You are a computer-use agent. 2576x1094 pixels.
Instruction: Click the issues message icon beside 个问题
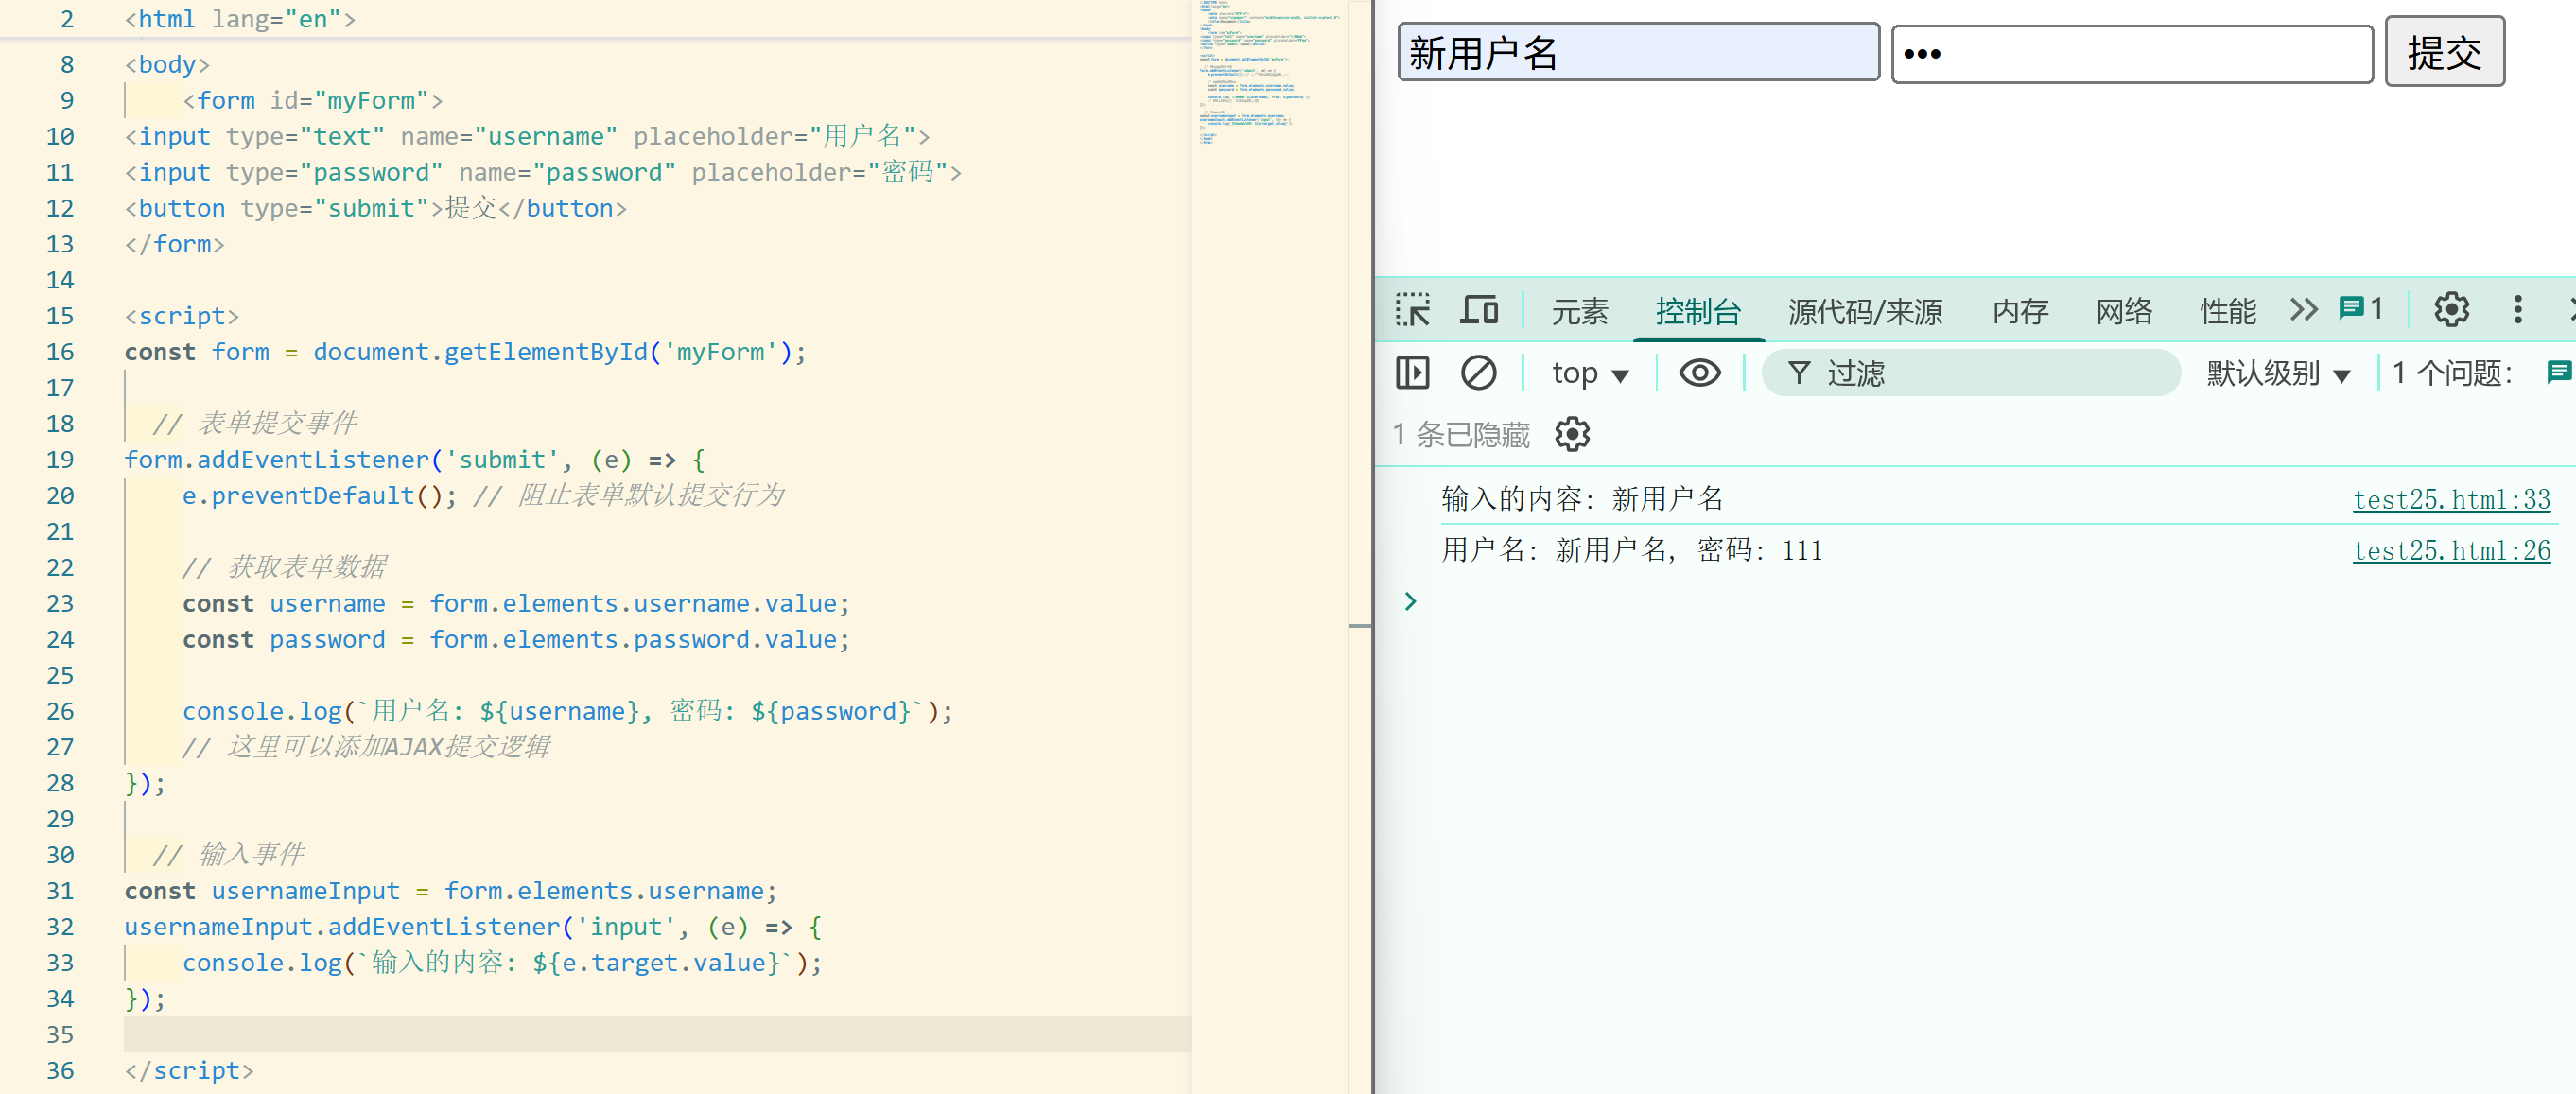2559,373
